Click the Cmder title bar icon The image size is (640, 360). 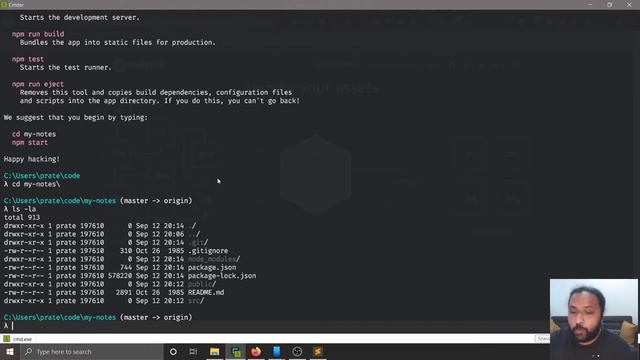click(4, 4)
